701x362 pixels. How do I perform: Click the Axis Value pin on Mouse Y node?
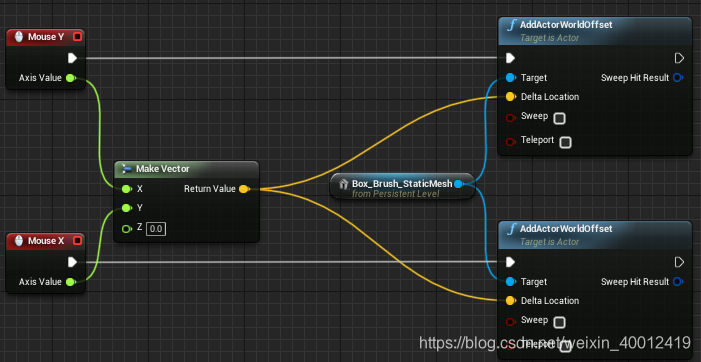click(x=70, y=78)
